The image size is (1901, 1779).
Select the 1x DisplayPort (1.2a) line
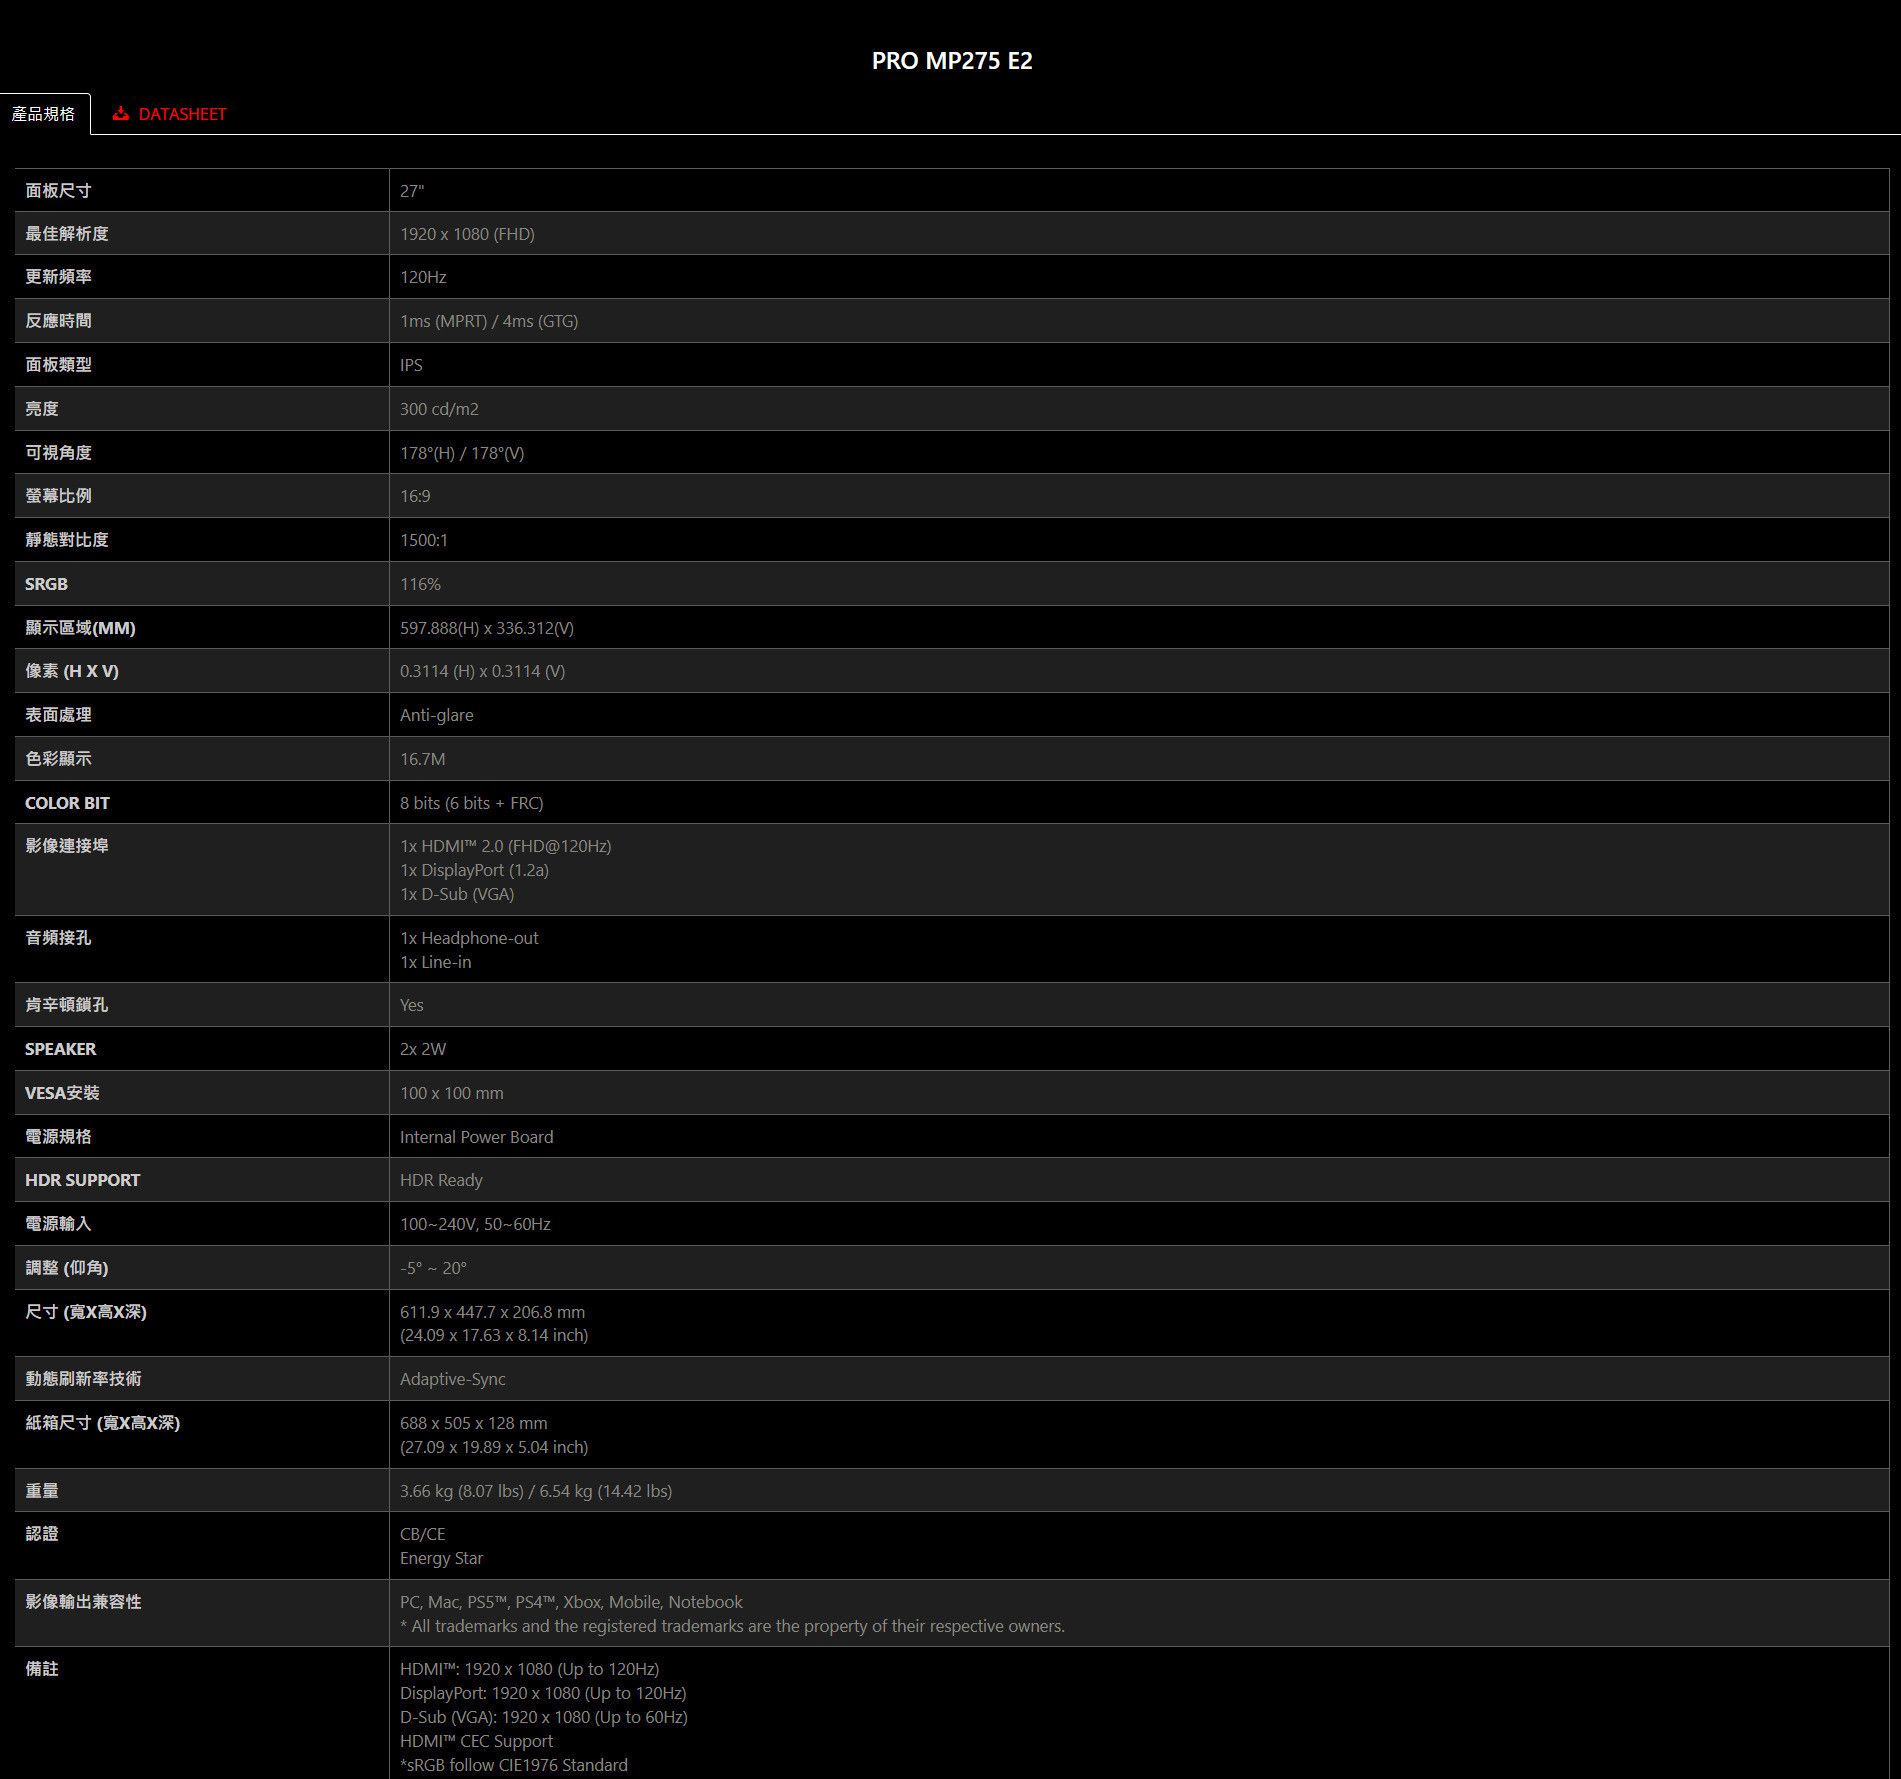click(x=474, y=870)
